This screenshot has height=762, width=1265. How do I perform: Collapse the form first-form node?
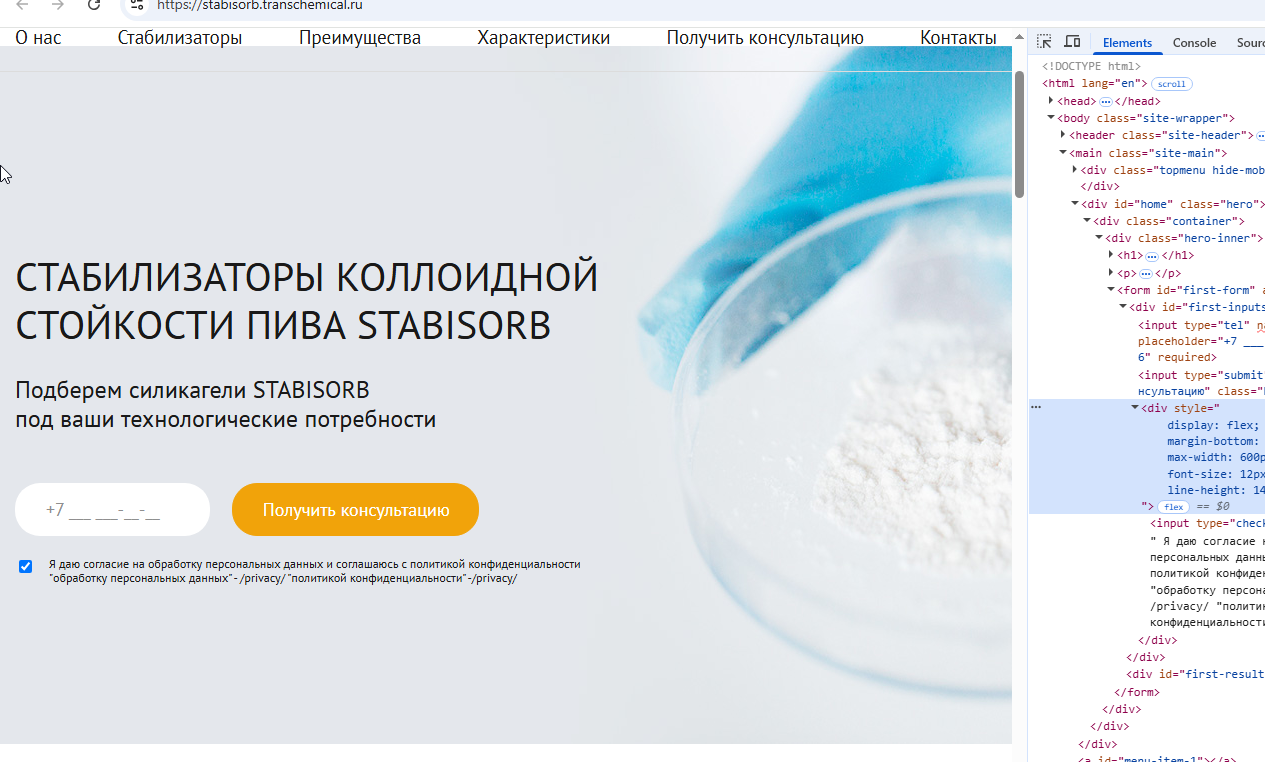coord(1111,290)
